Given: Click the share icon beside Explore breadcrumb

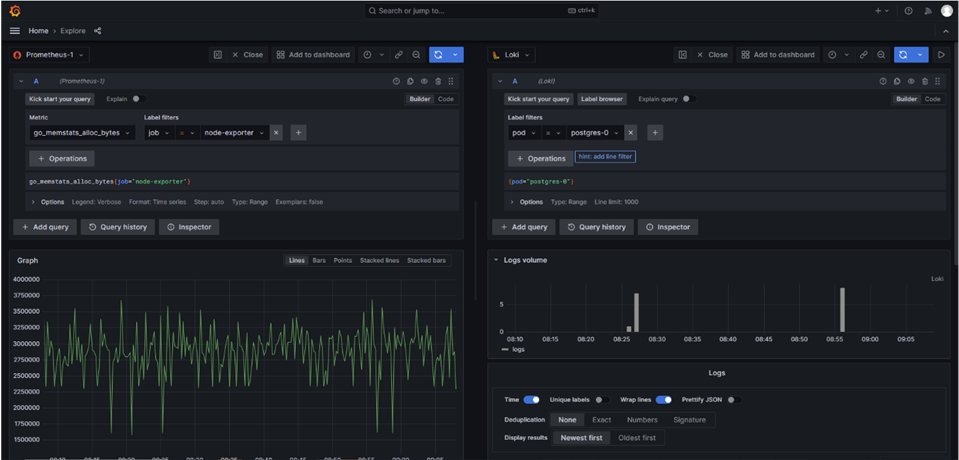Looking at the screenshot, I should pyautogui.click(x=97, y=31).
